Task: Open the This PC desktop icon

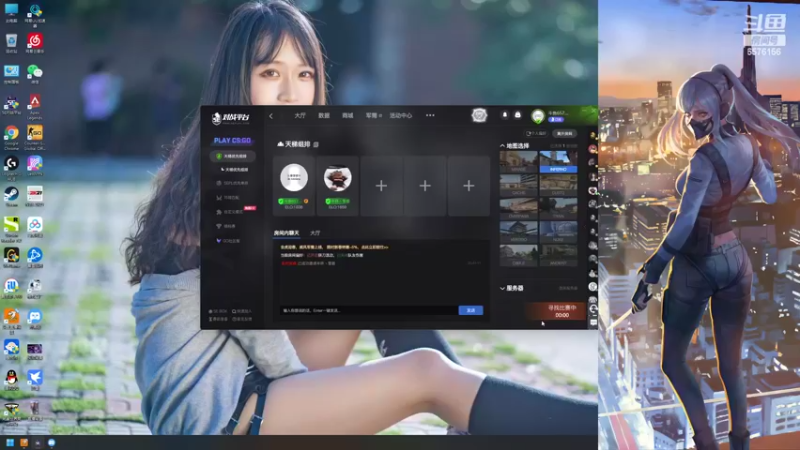Action: pyautogui.click(x=11, y=13)
